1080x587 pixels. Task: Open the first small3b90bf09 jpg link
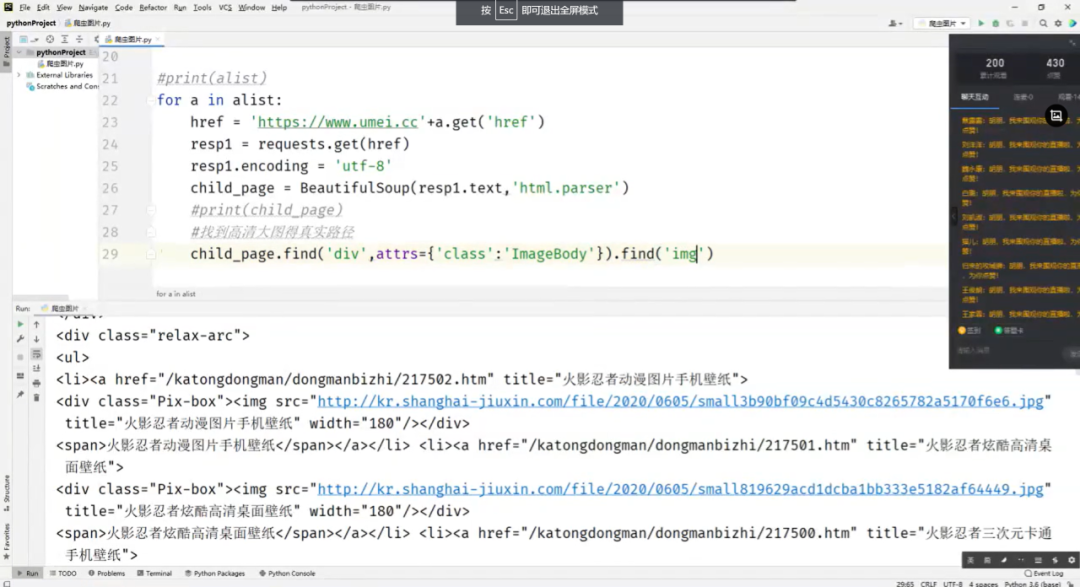click(680, 401)
